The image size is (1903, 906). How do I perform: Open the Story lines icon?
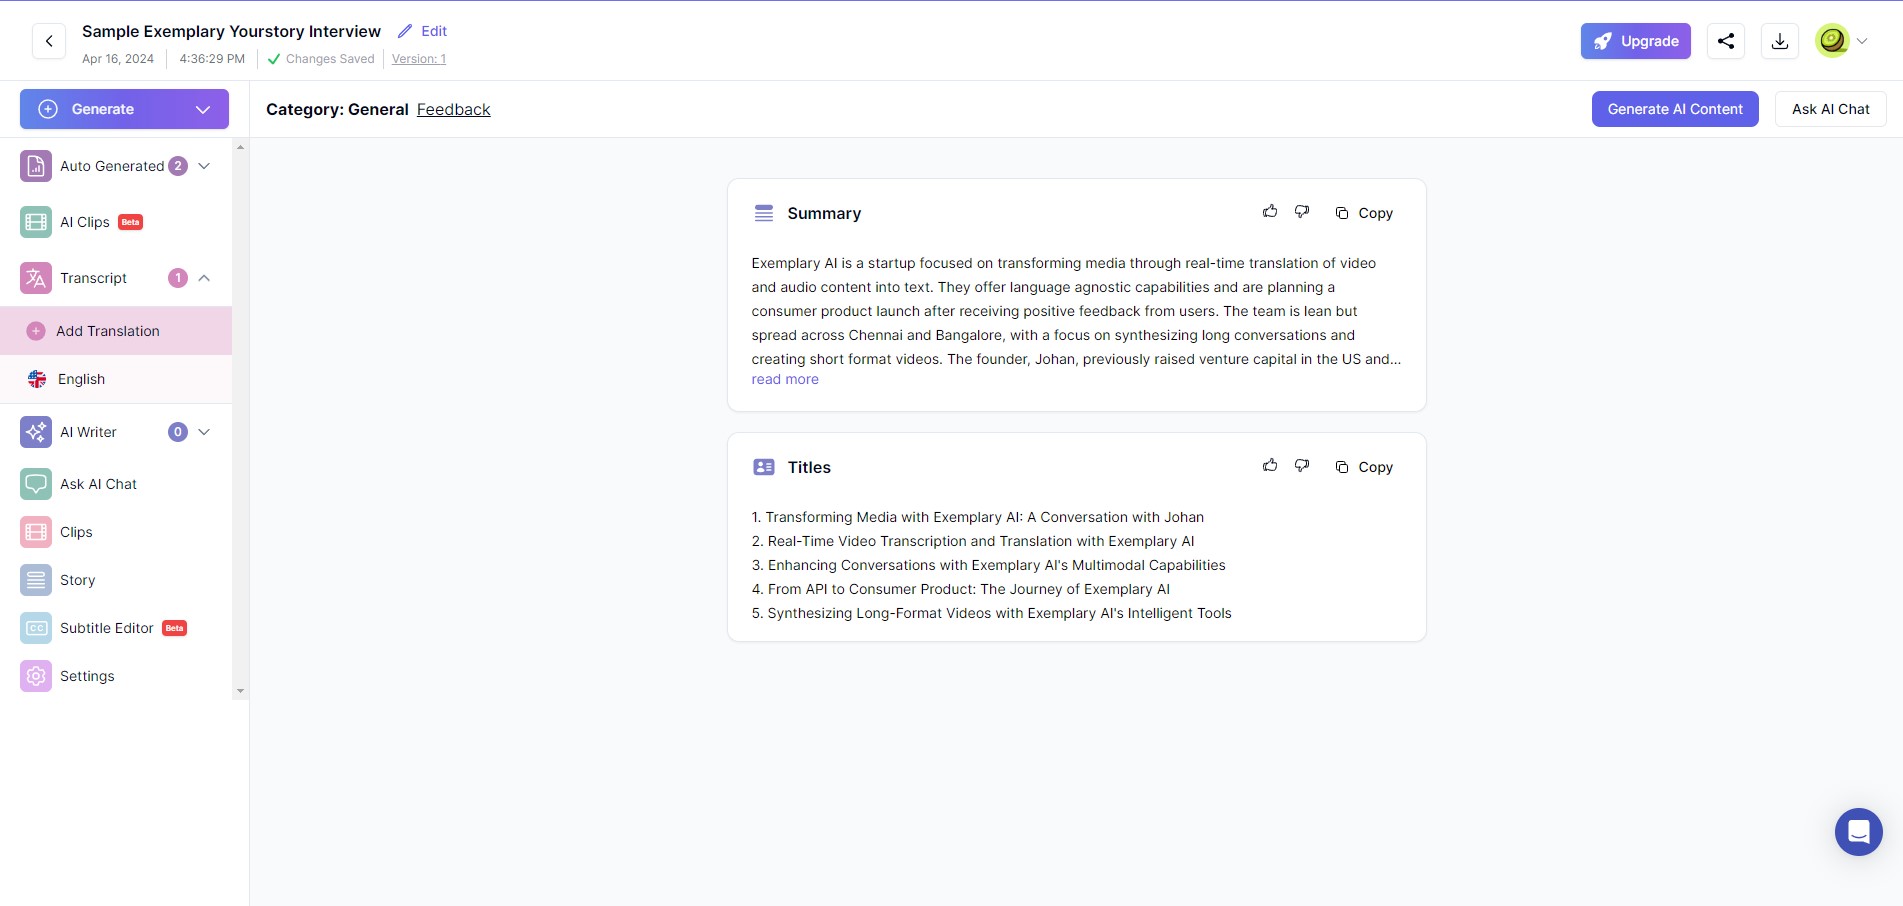pos(36,580)
